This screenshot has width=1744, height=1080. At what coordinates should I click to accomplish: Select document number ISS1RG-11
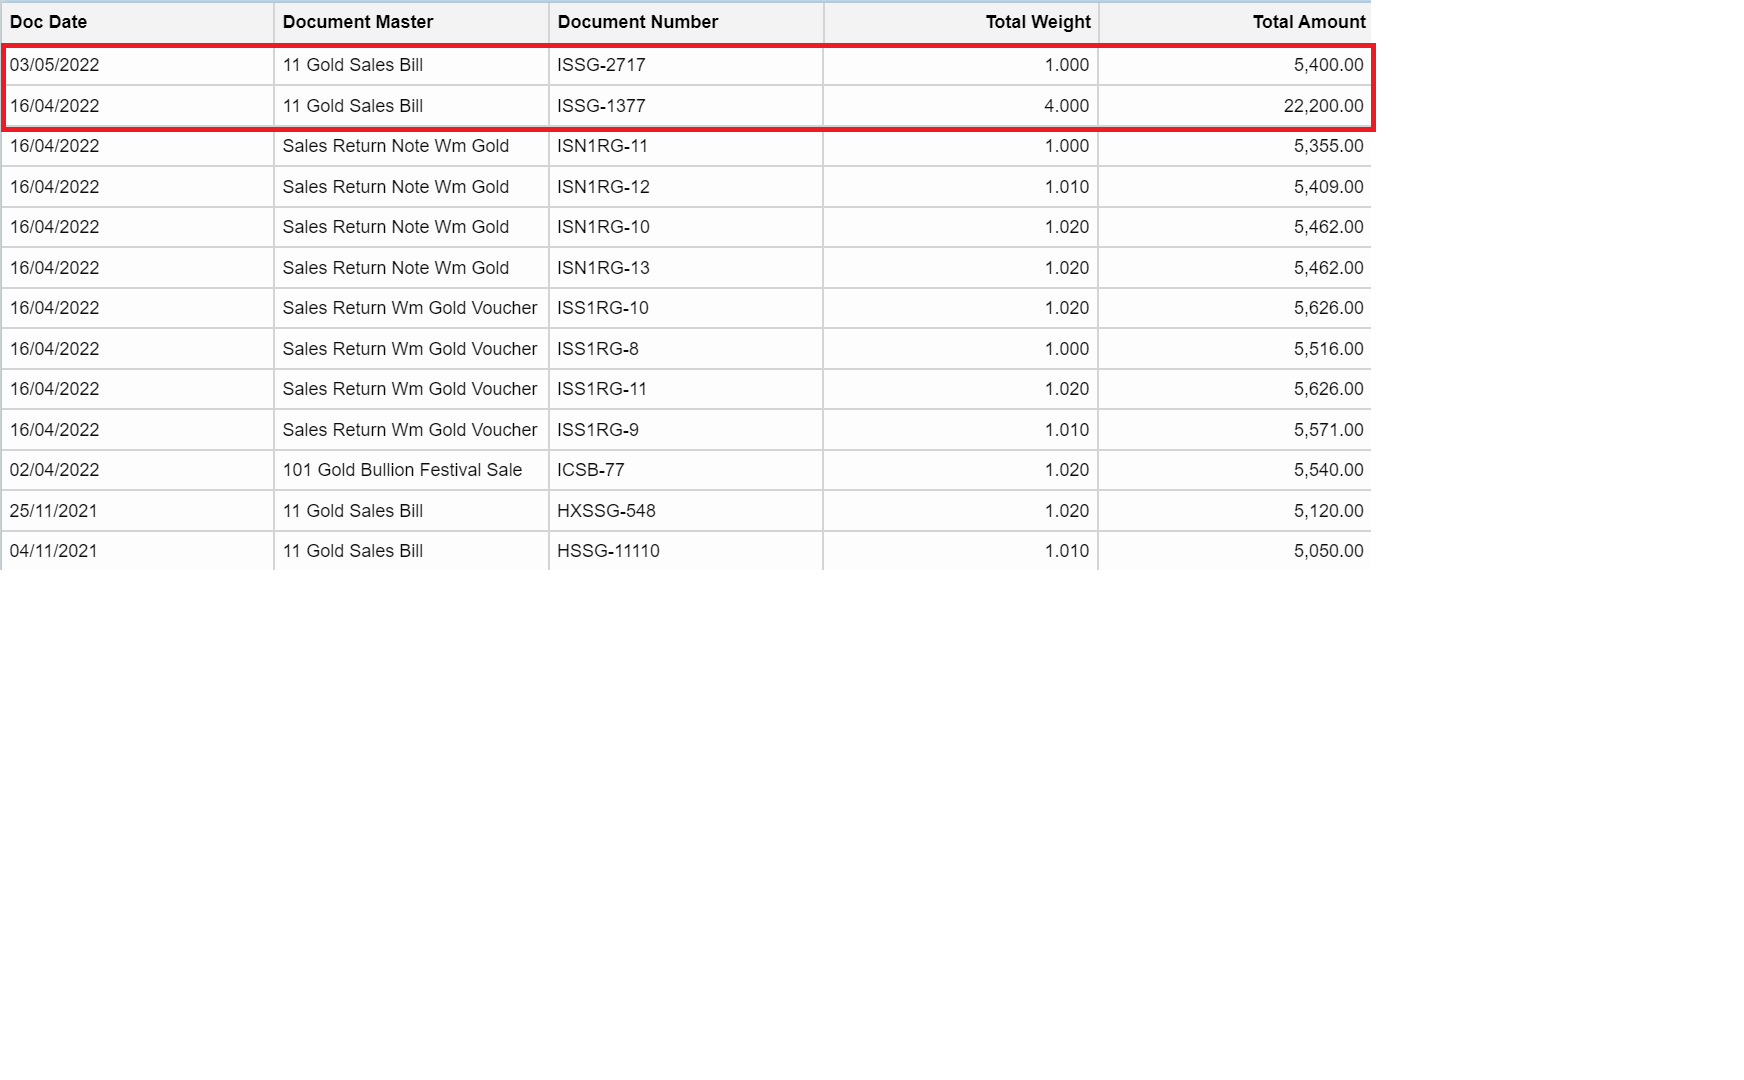point(602,389)
